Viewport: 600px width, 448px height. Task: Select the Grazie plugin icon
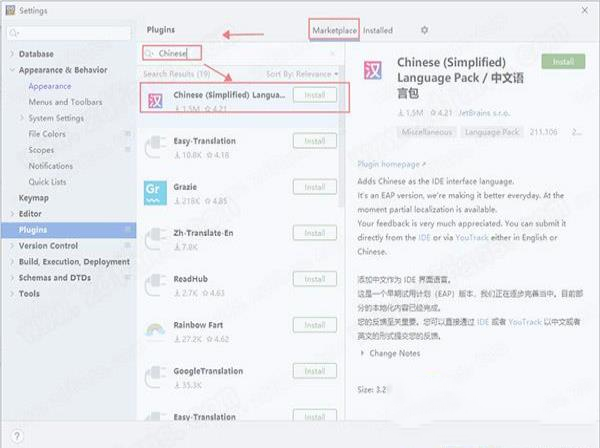[155, 191]
